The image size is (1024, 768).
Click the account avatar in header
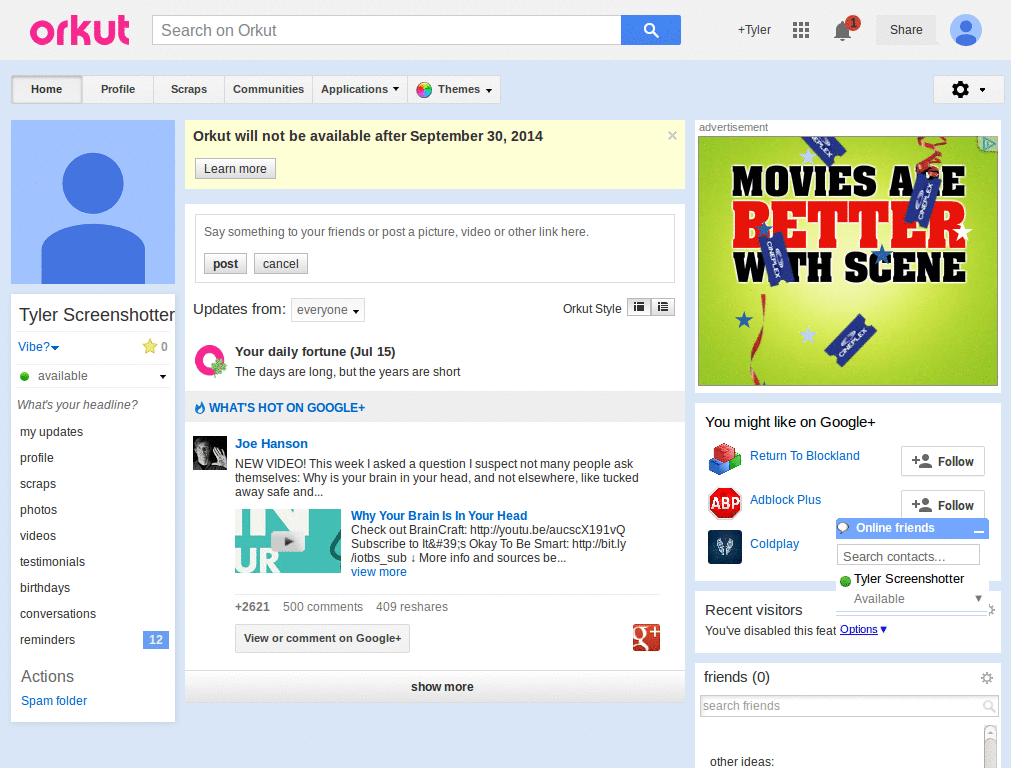tap(965, 30)
